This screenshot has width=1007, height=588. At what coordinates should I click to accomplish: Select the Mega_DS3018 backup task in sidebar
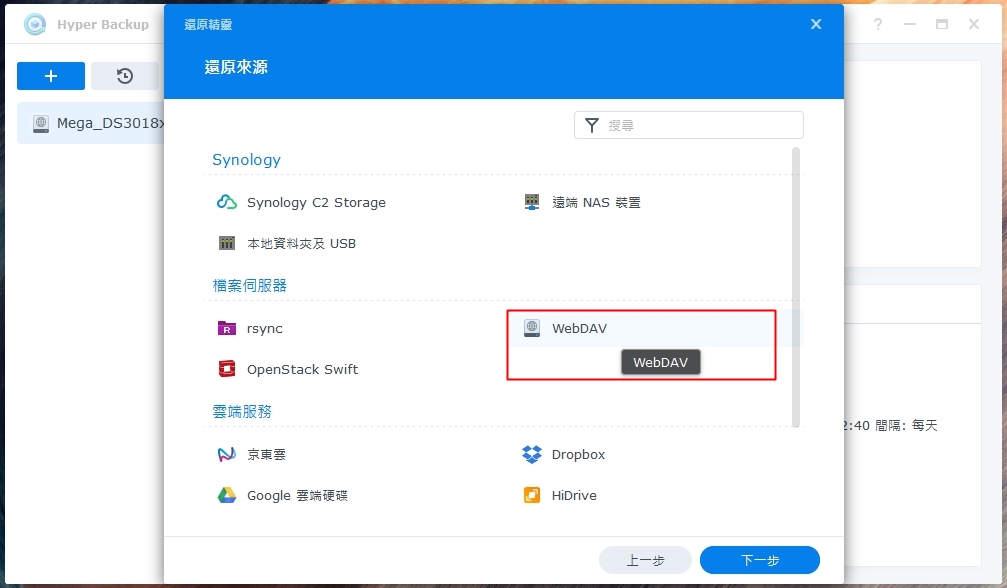coord(91,123)
